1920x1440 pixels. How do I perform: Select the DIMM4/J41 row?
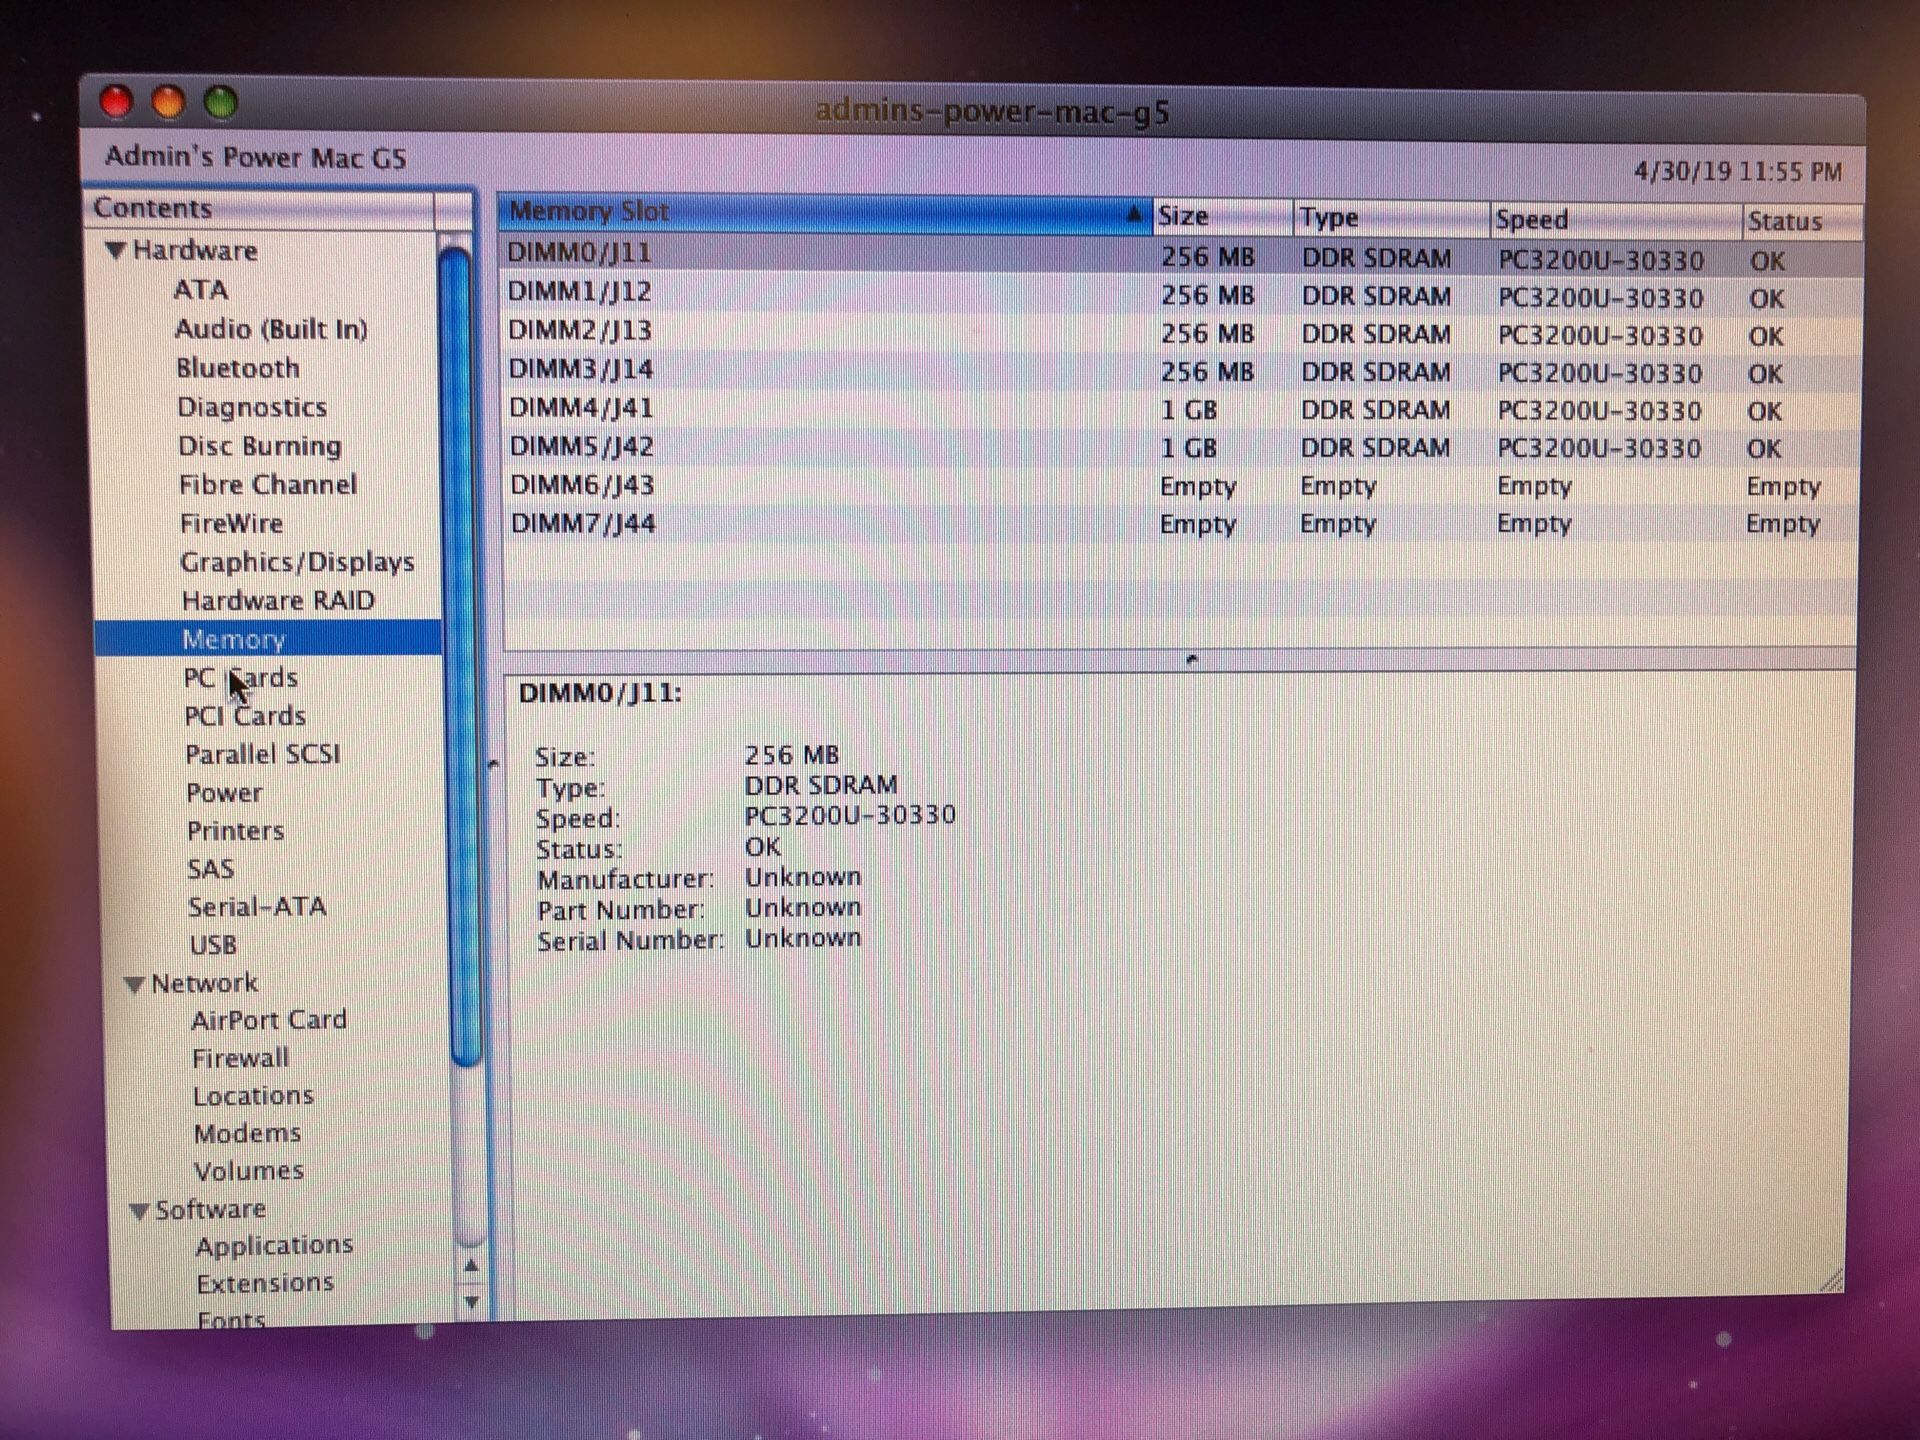pos(1180,409)
